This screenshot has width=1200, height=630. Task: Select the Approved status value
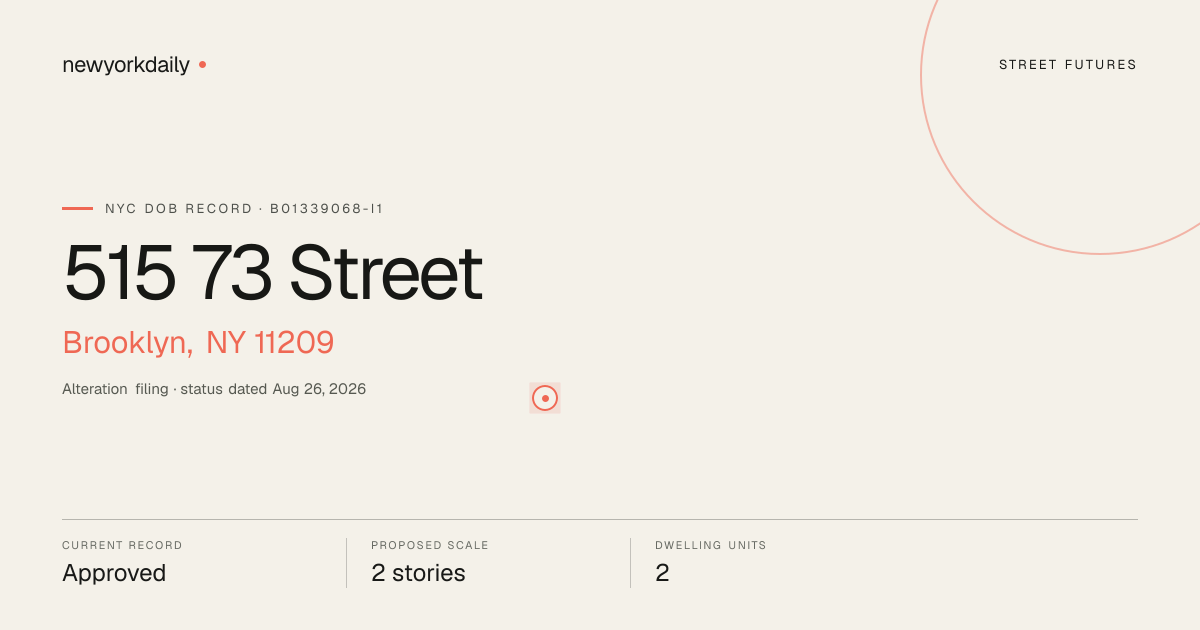114,573
